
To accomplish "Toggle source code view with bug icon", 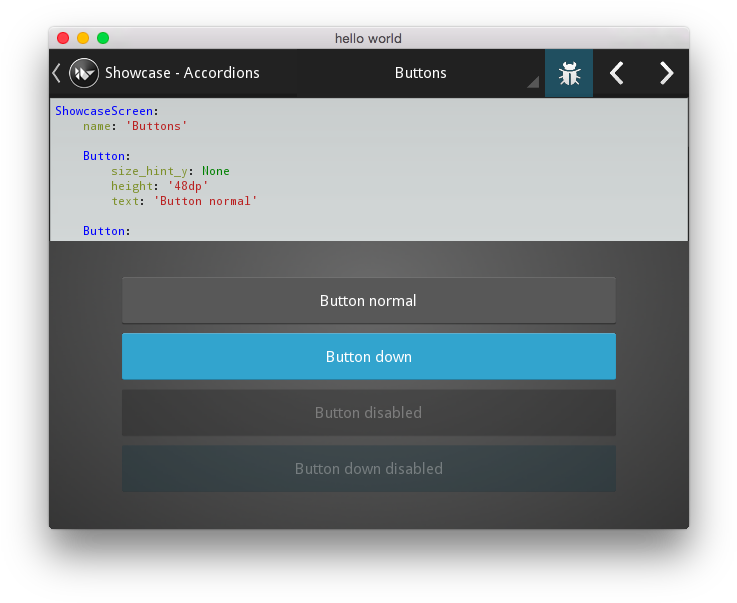I will coord(569,73).
